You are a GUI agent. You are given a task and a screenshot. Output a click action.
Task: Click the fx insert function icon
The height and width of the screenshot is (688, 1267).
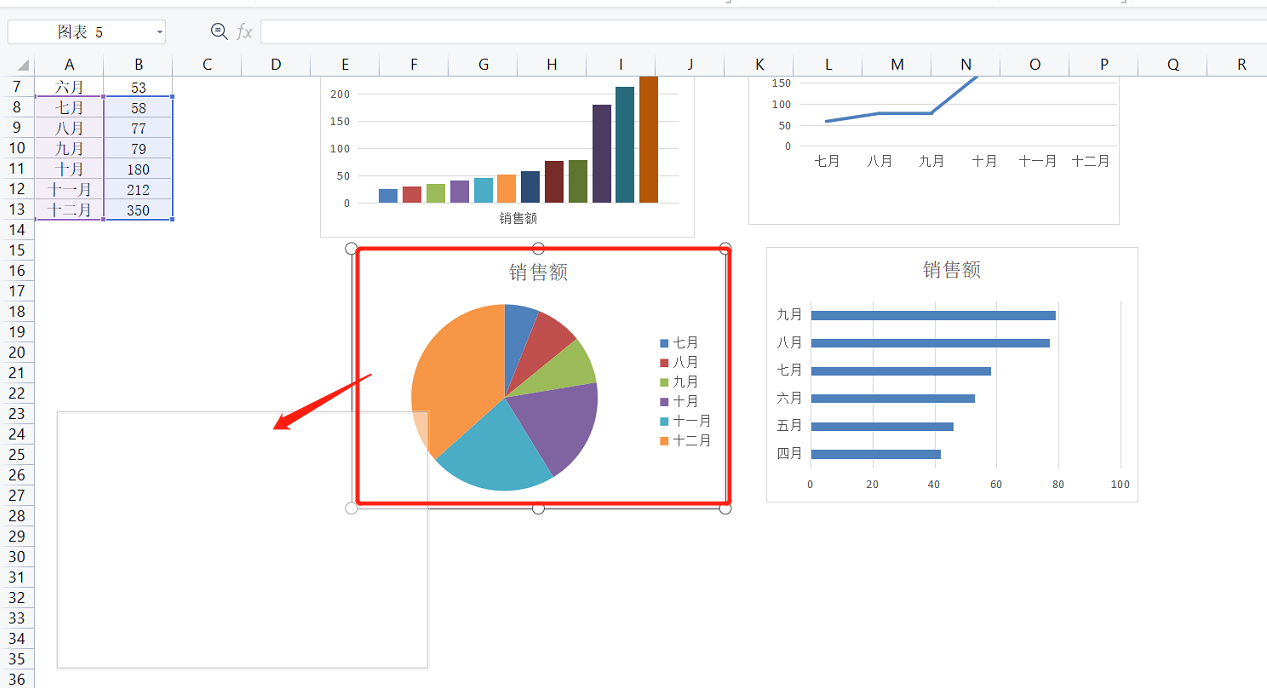point(245,32)
